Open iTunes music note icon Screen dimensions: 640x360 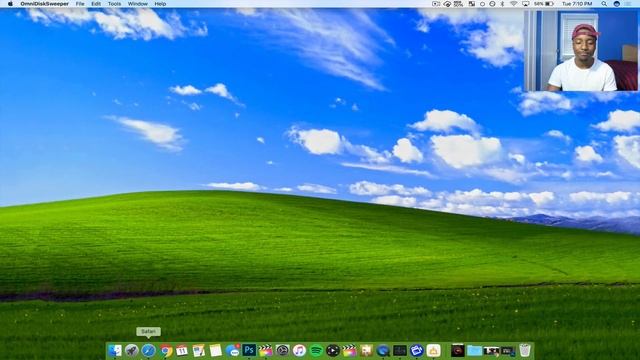pyautogui.click(x=299, y=350)
